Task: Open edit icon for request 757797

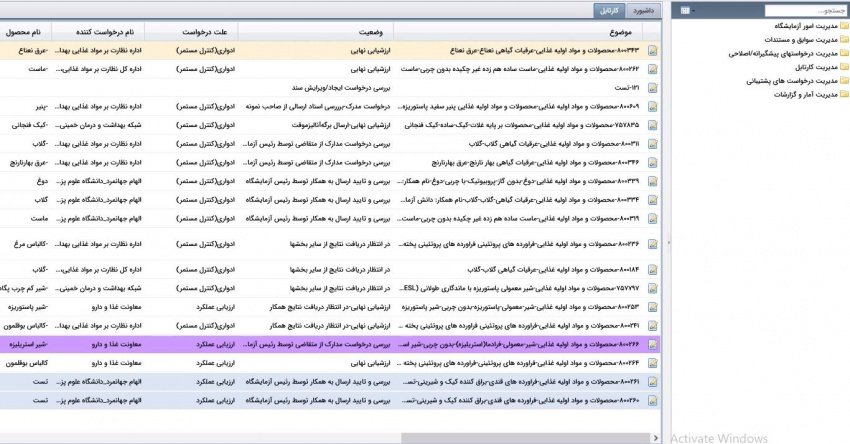Action: pyautogui.click(x=653, y=288)
